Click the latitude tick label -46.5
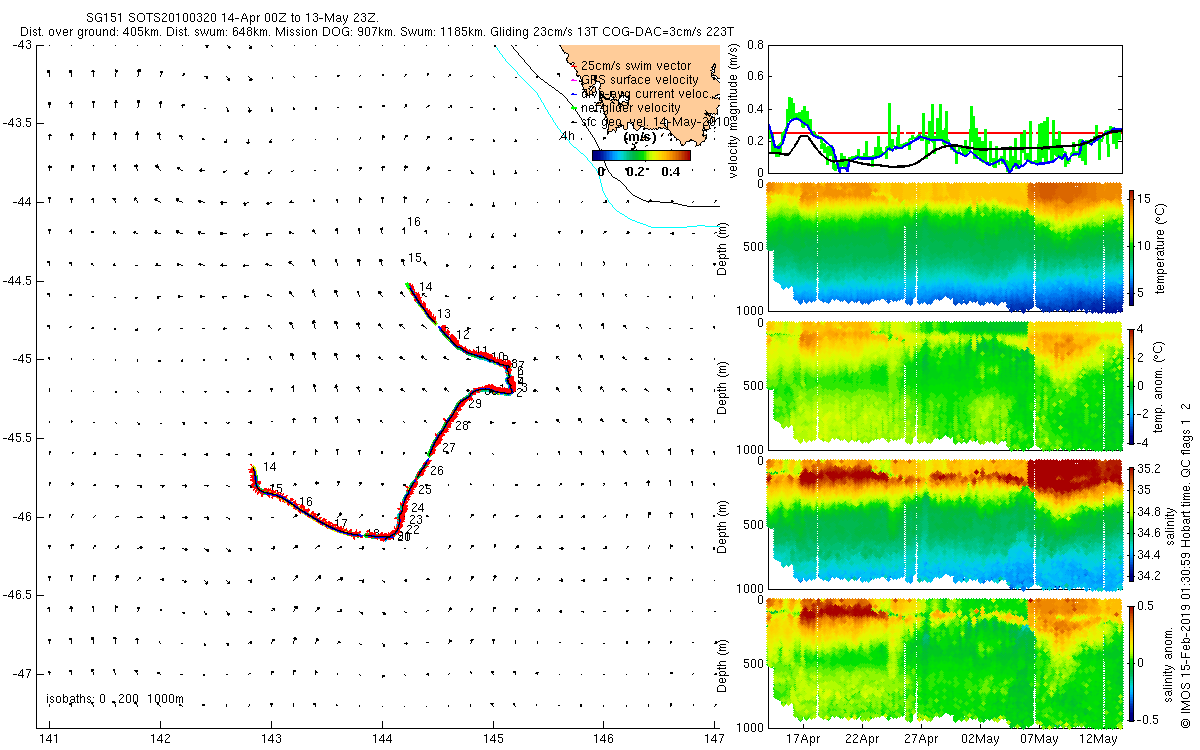The image size is (1200, 750). coord(18,595)
